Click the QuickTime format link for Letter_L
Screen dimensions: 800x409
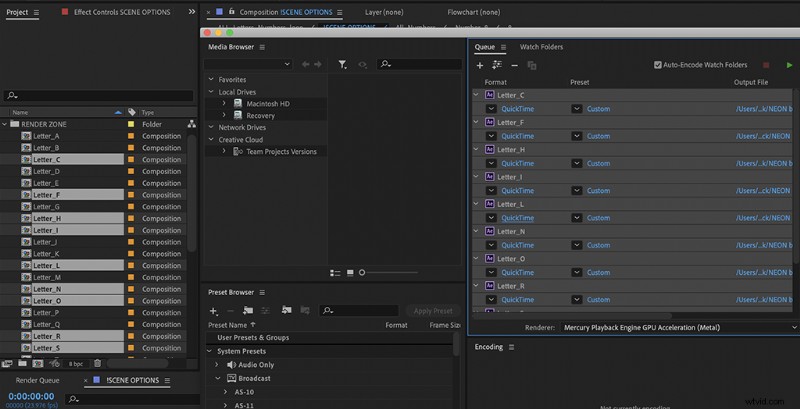point(517,218)
